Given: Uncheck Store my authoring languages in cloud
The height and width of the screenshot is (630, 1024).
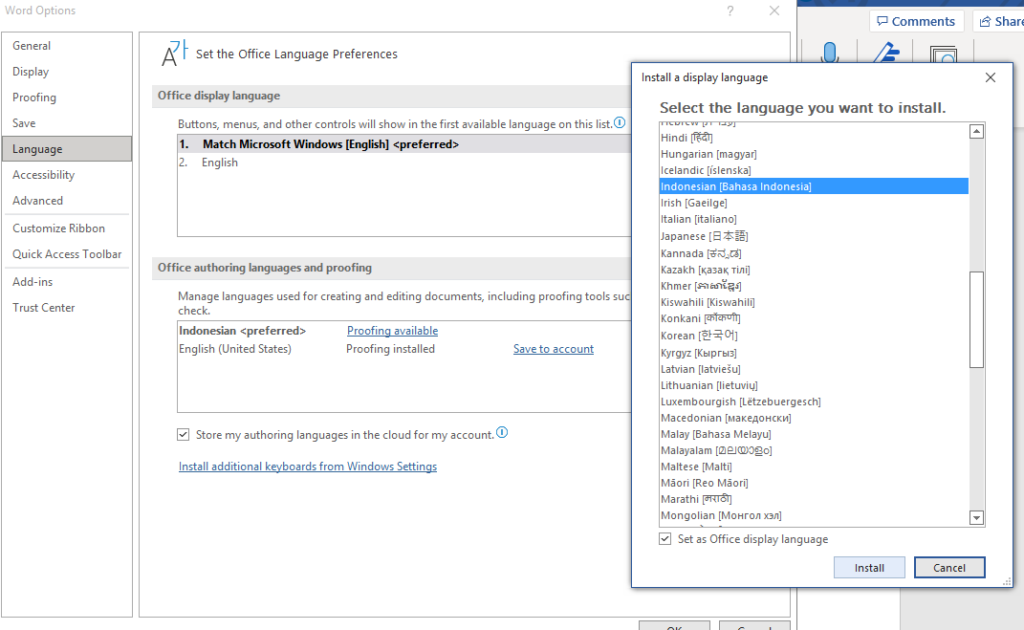Looking at the screenshot, I should pyautogui.click(x=183, y=435).
